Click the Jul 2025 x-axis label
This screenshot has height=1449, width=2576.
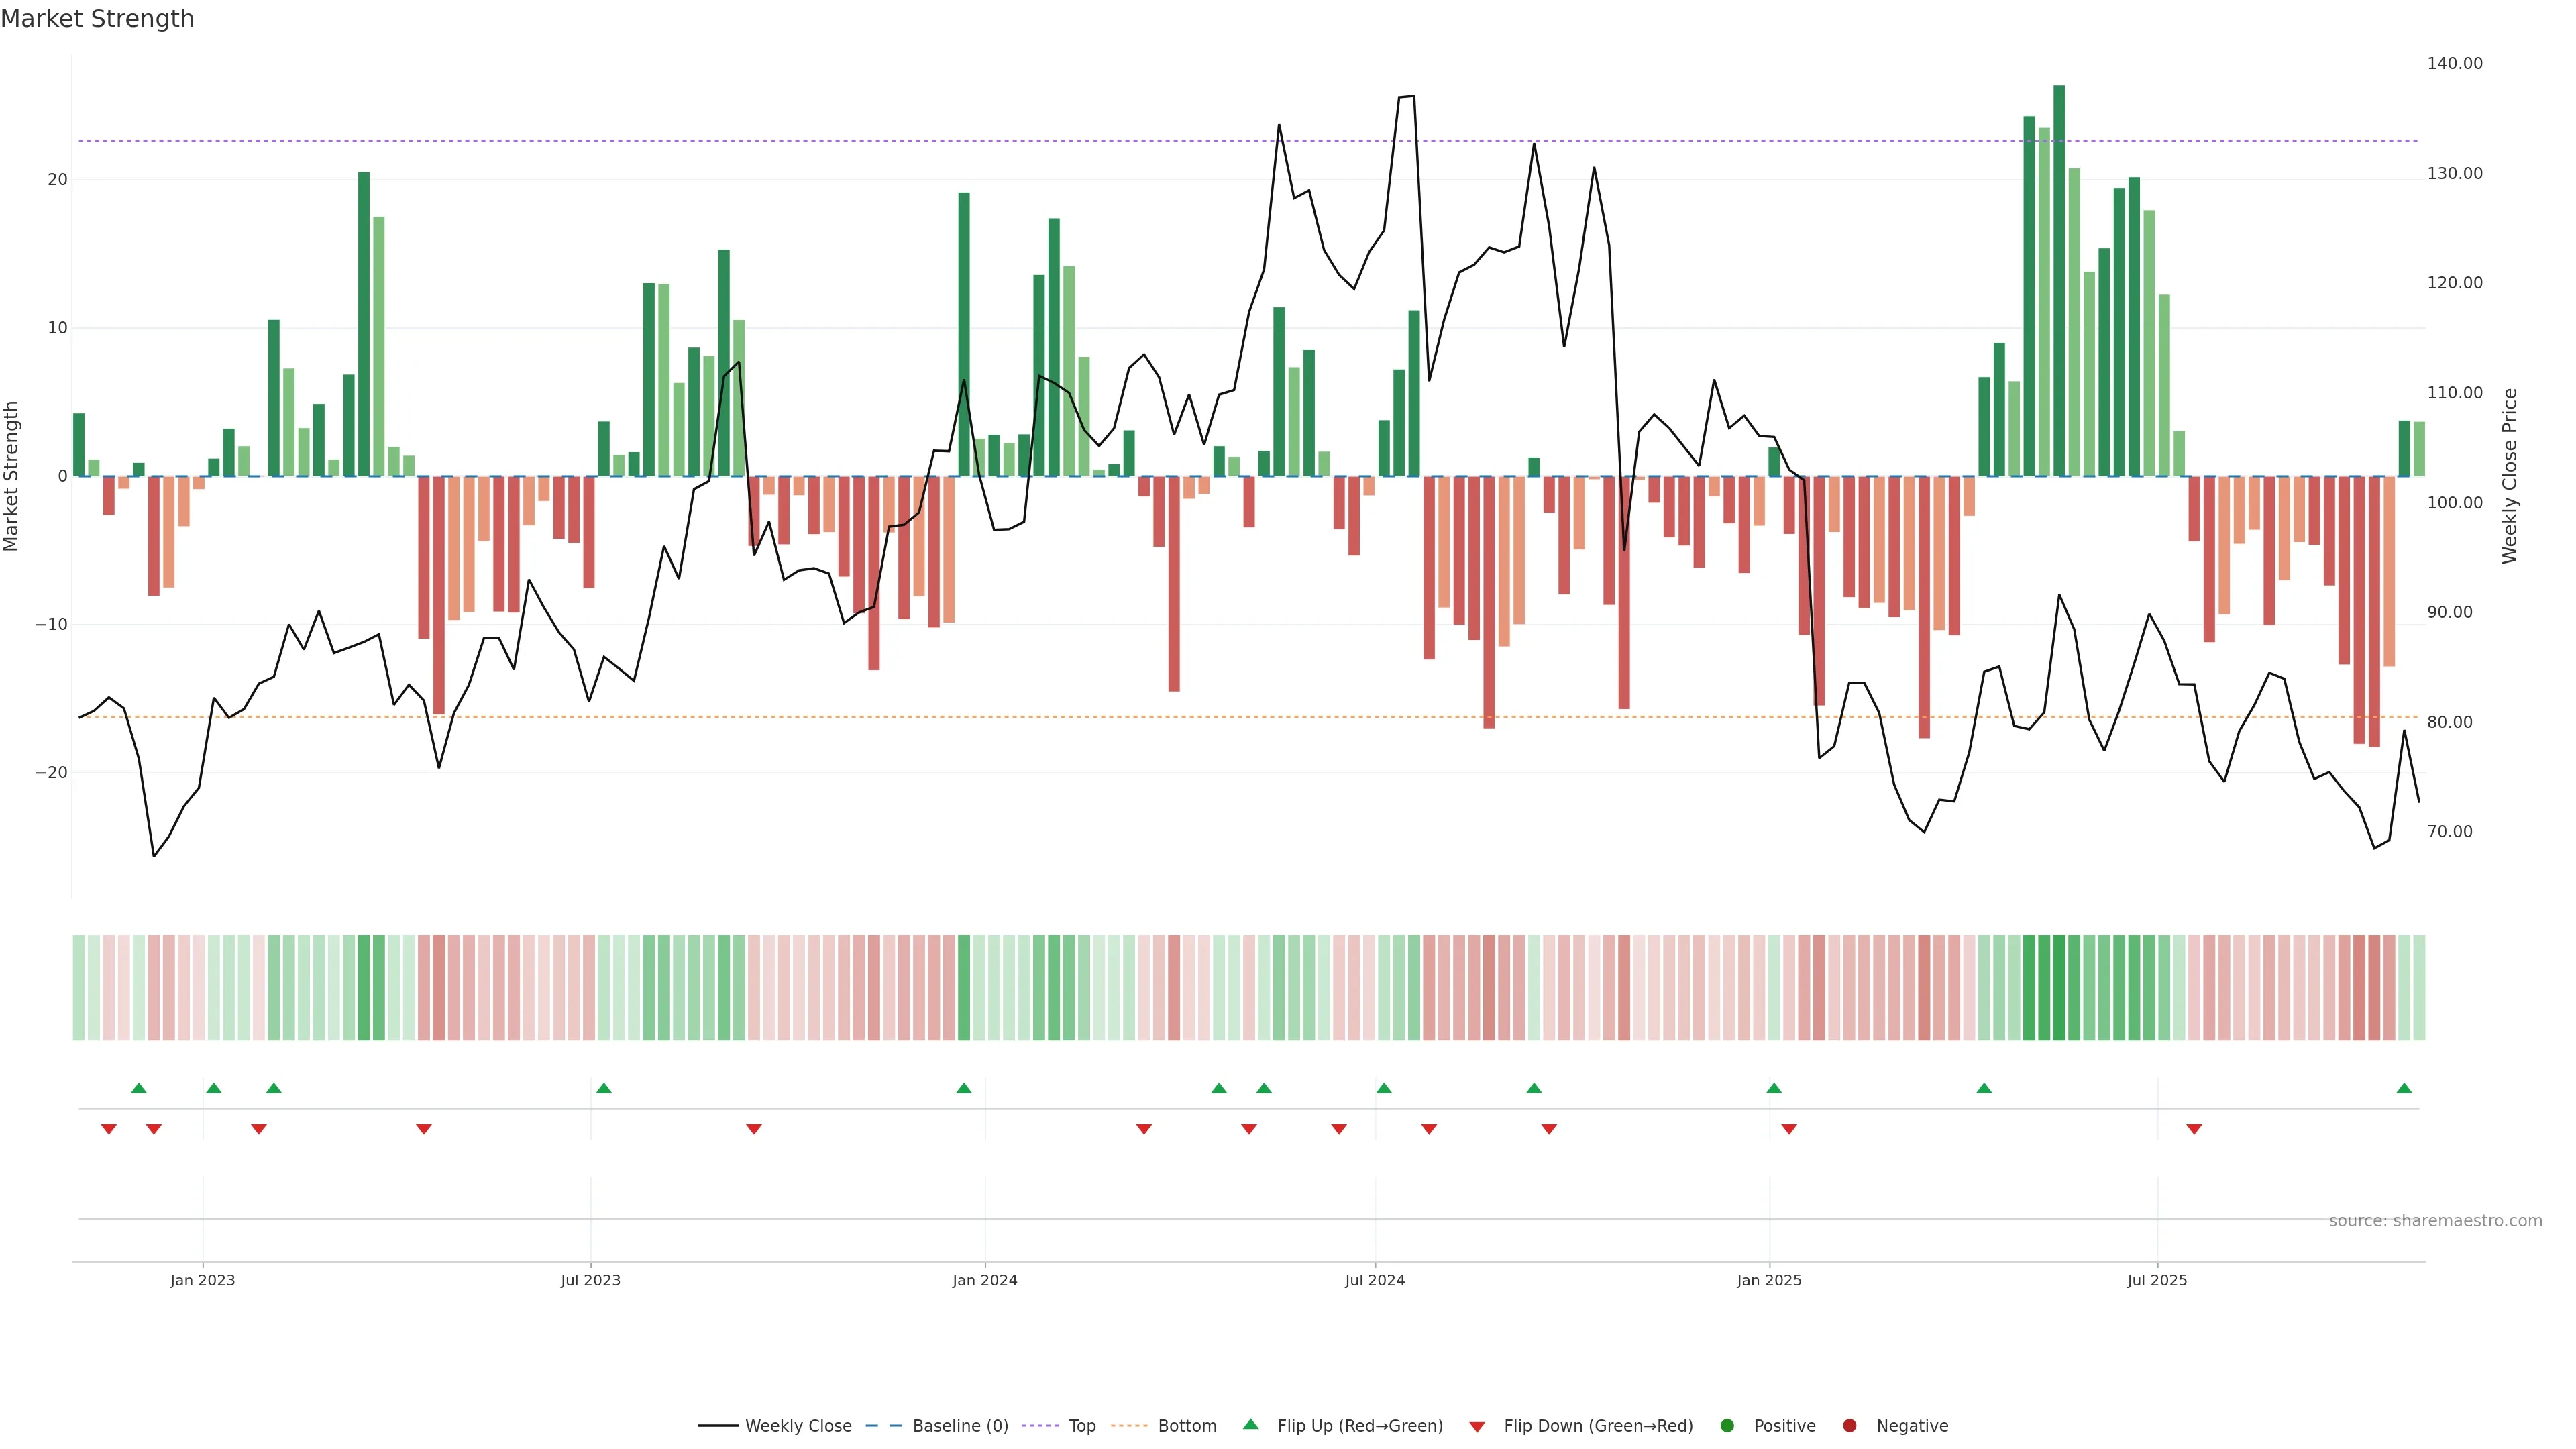2157,1280
